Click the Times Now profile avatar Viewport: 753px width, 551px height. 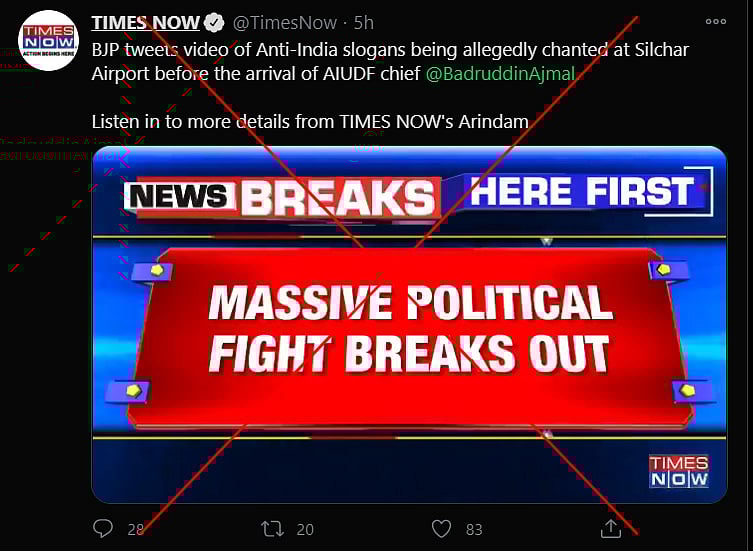[48, 40]
